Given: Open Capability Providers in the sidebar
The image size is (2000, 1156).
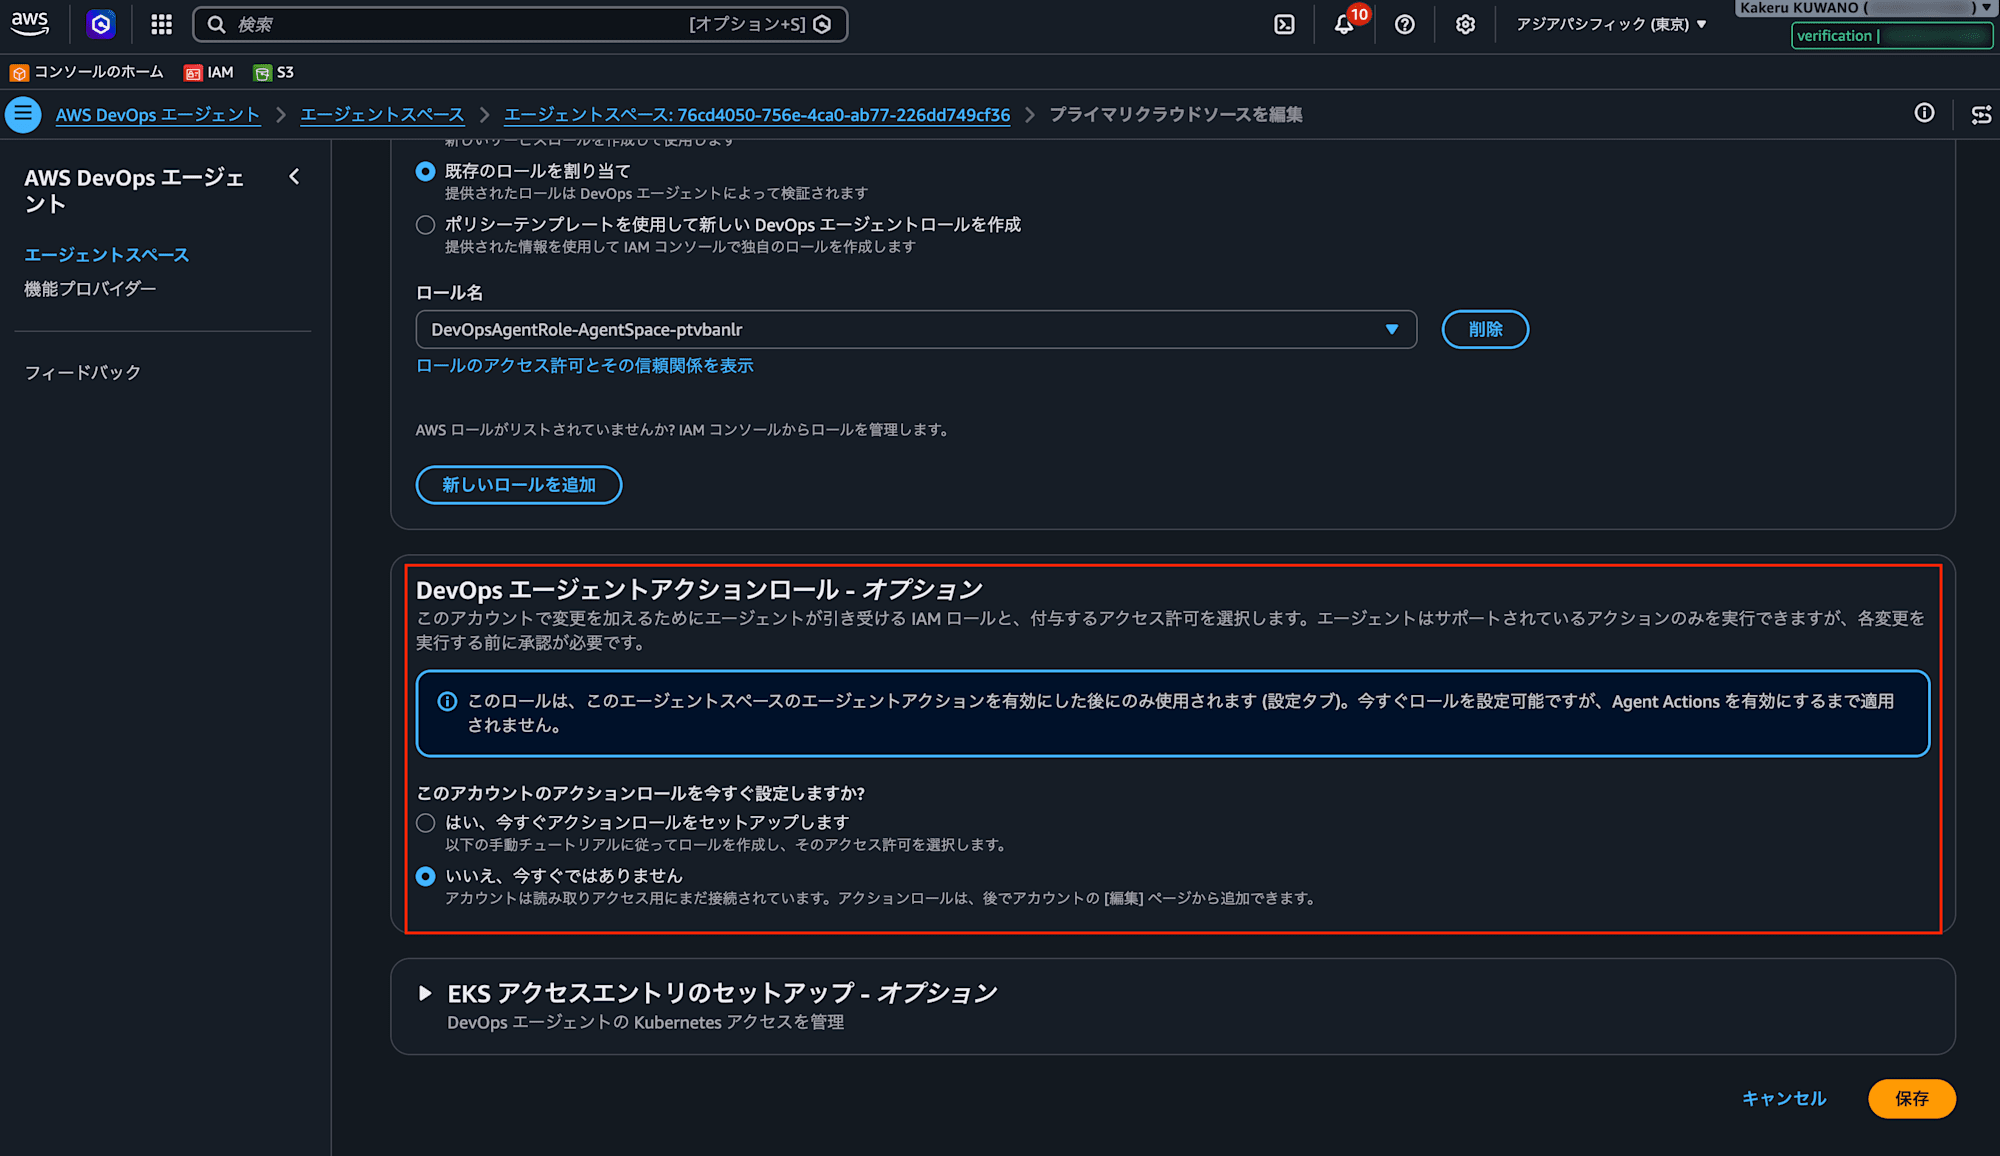Looking at the screenshot, I should pos(90,289).
